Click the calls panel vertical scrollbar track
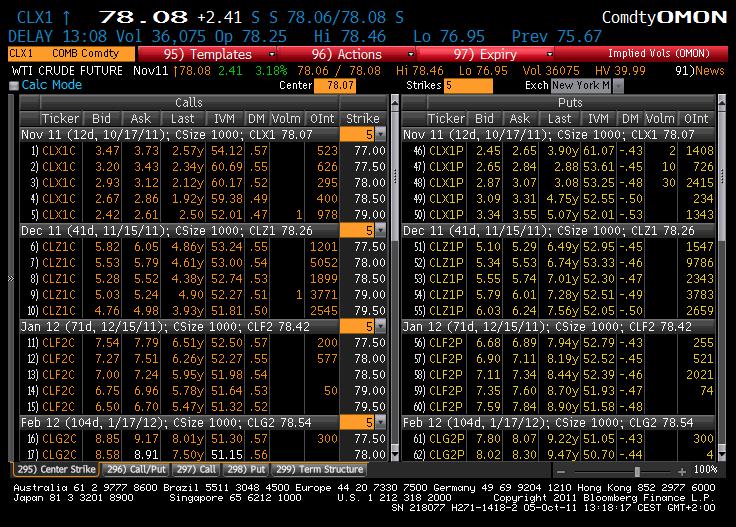The width and height of the screenshot is (736, 527). 395,343
